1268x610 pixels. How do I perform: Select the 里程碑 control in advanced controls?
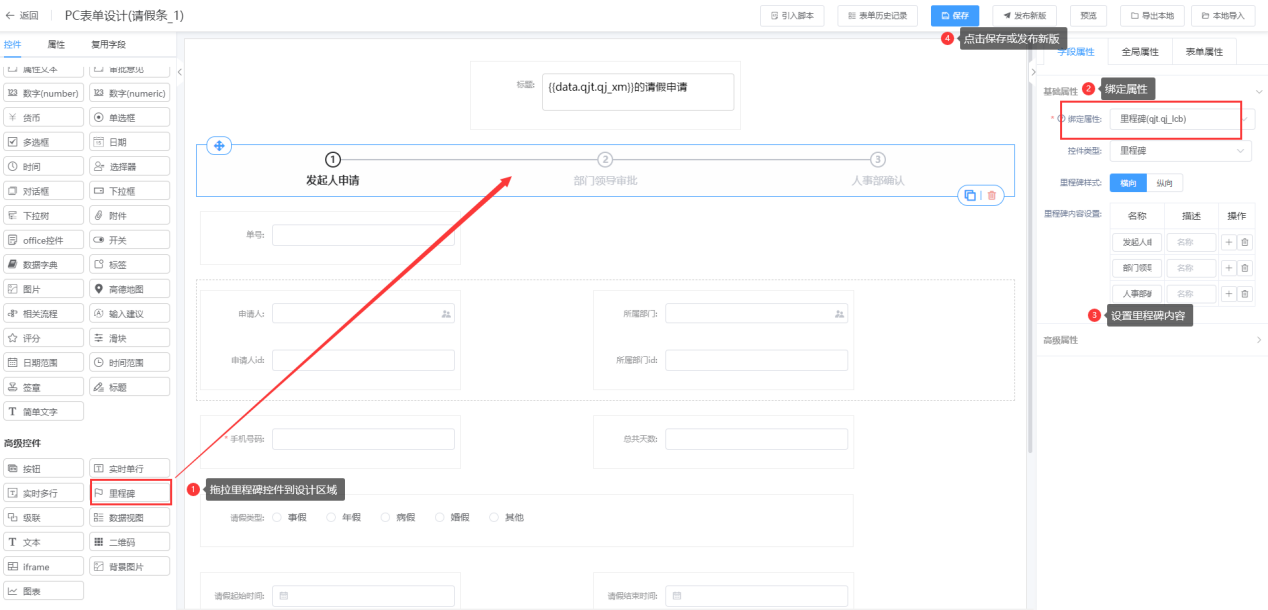[130, 493]
